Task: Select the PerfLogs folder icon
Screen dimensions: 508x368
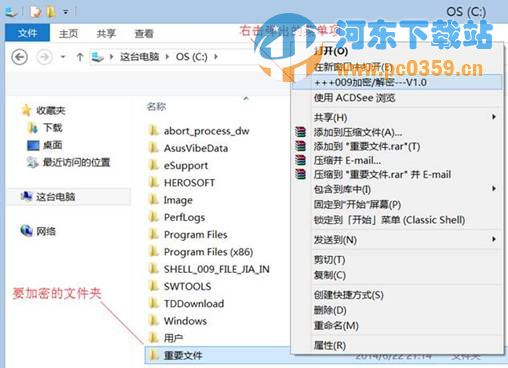Action: (x=153, y=217)
